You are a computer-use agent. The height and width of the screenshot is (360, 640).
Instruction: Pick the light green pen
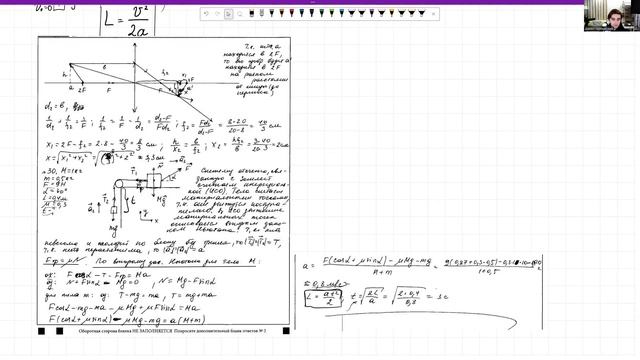[x=332, y=13]
